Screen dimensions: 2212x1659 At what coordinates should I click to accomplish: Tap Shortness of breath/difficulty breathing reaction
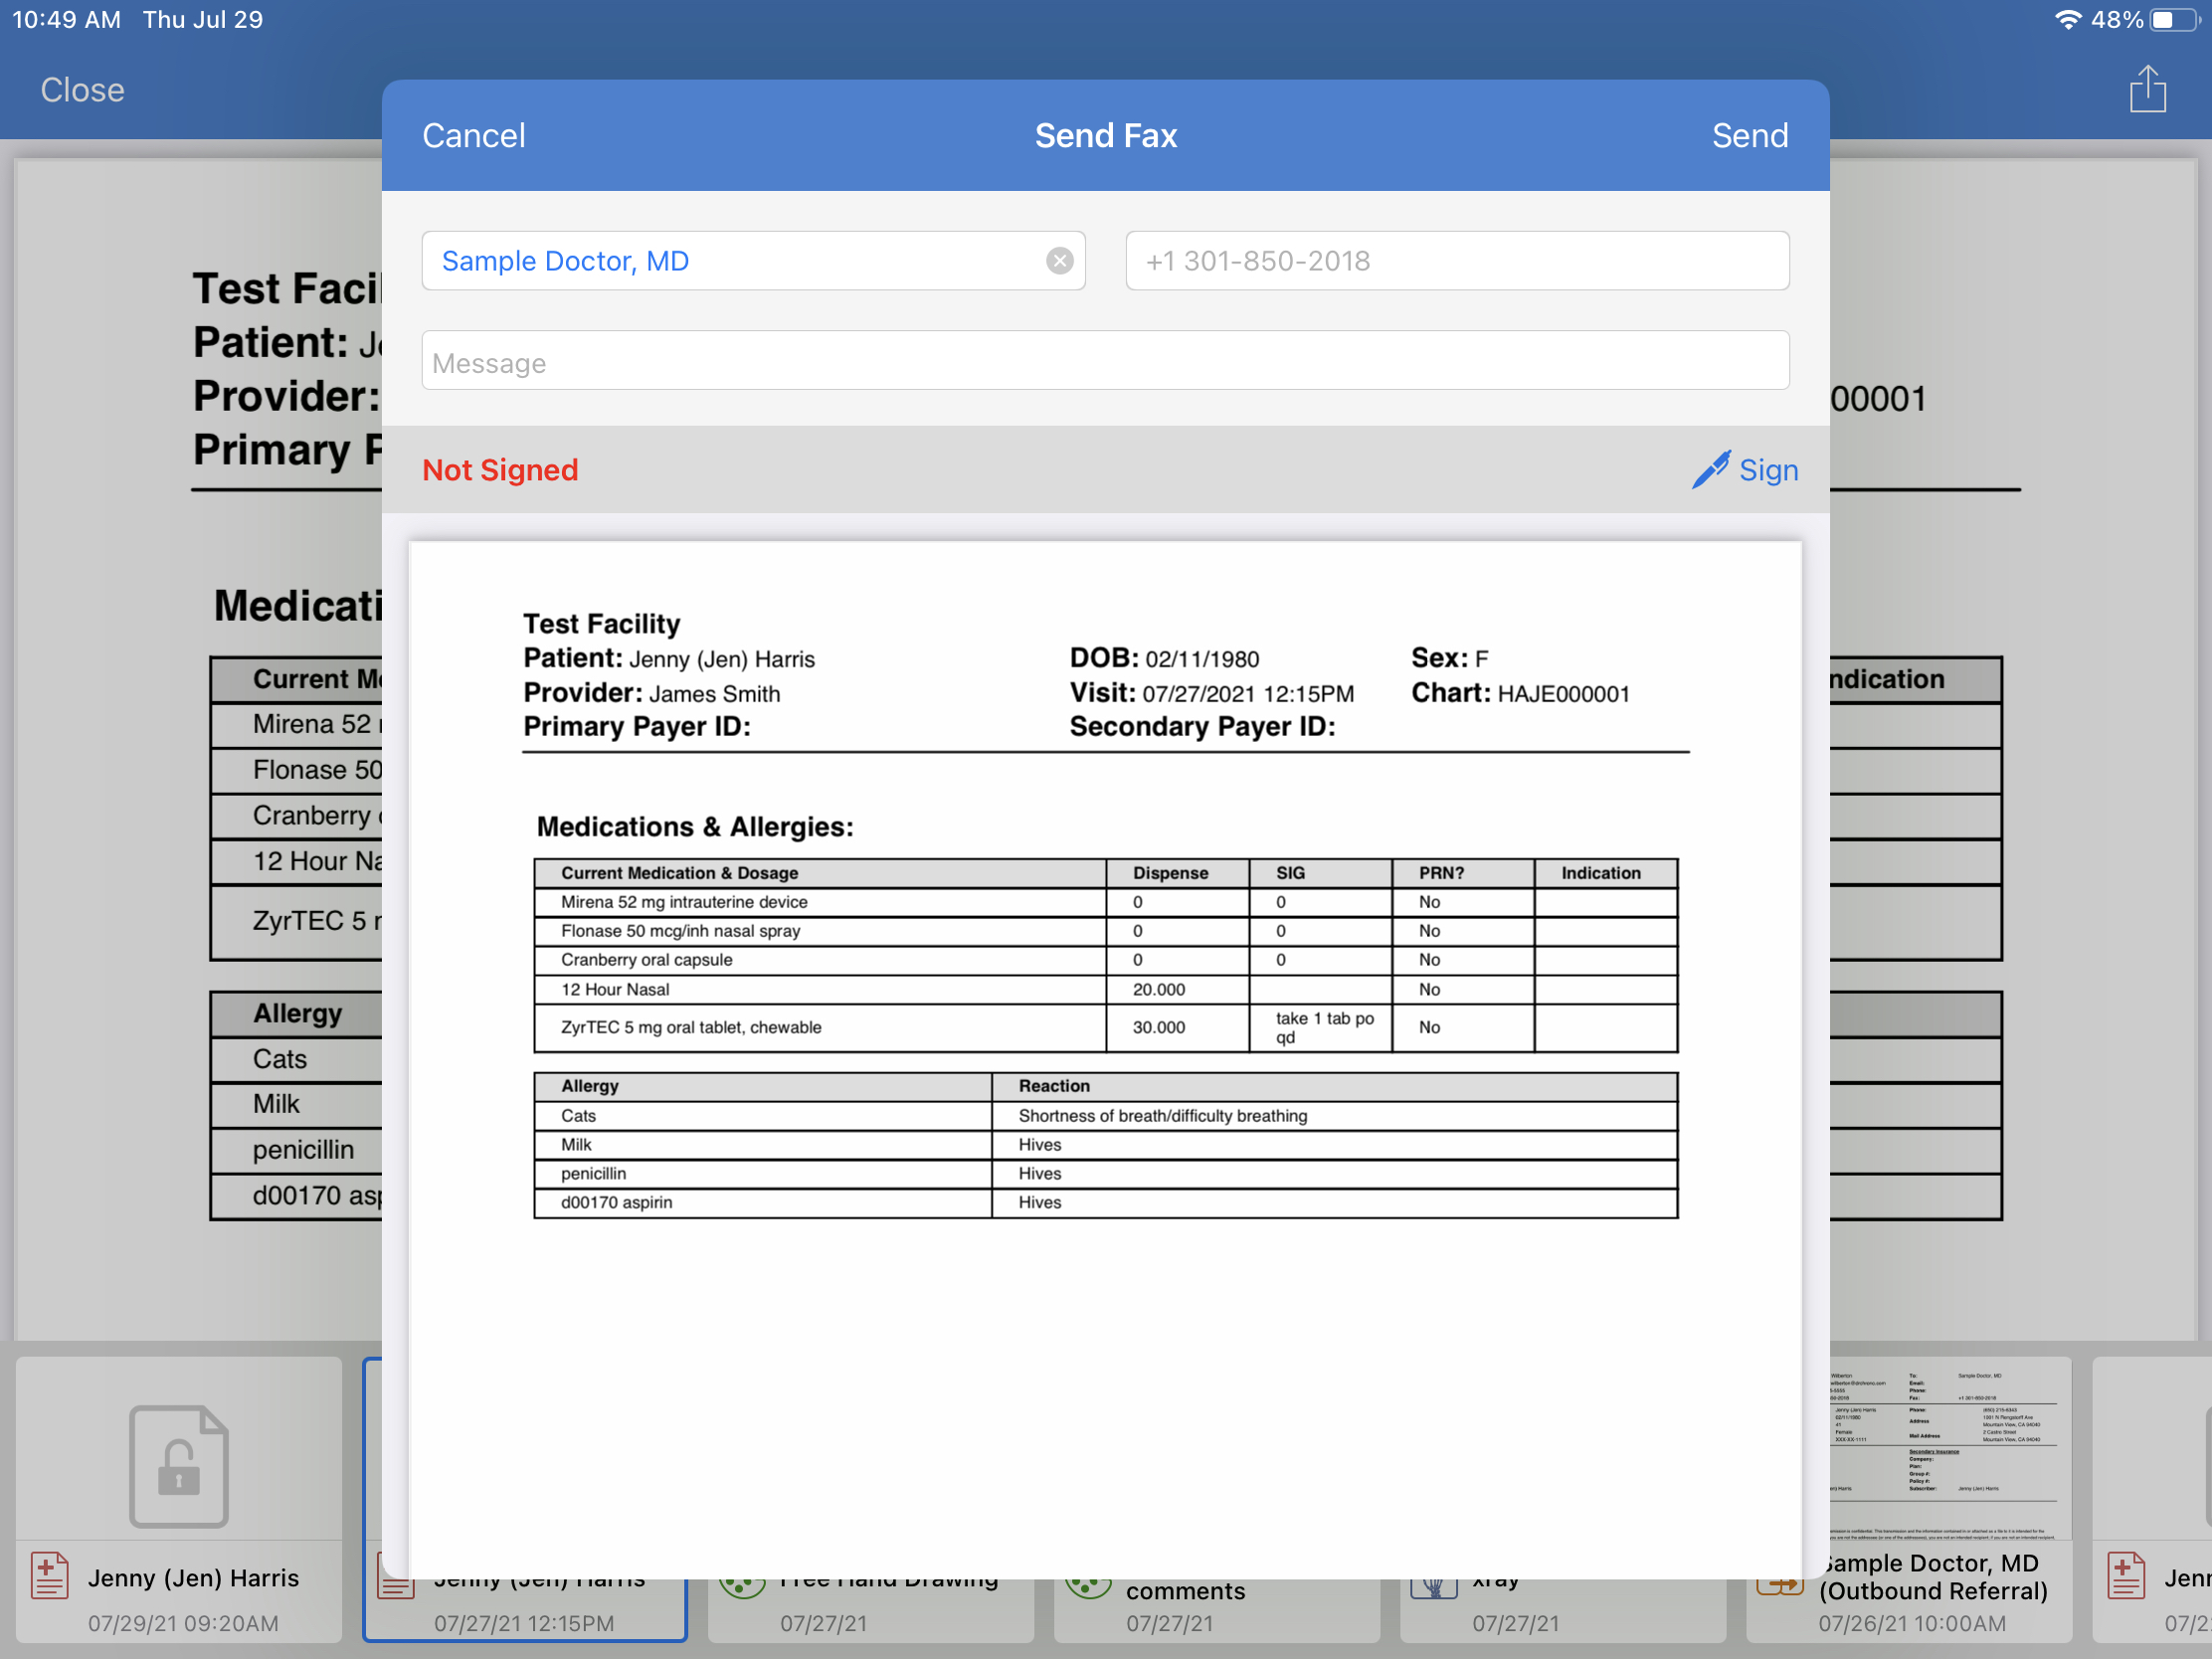(1162, 1116)
